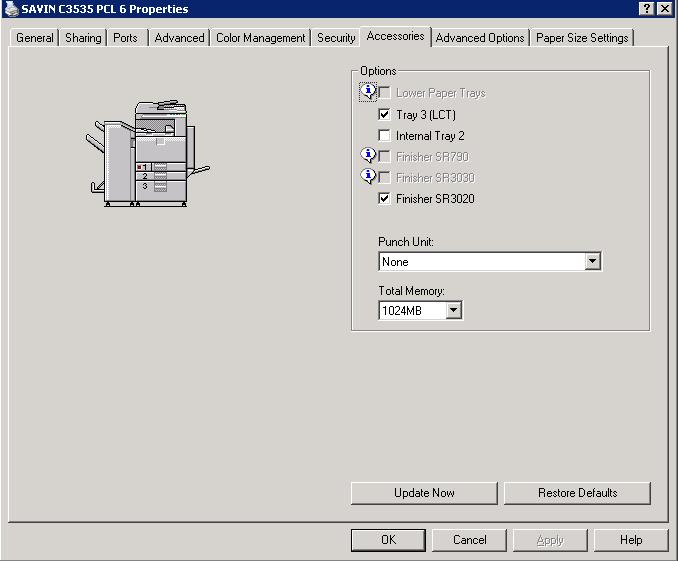Click the Internal Tray 2 label
Image resolution: width=678 pixels, height=561 pixels.
tap(430, 136)
